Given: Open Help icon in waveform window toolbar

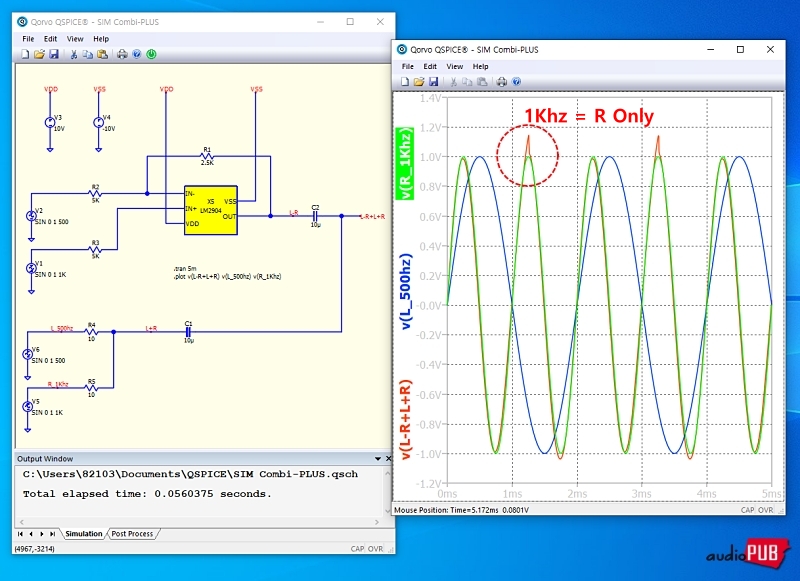Looking at the screenshot, I should [x=515, y=81].
